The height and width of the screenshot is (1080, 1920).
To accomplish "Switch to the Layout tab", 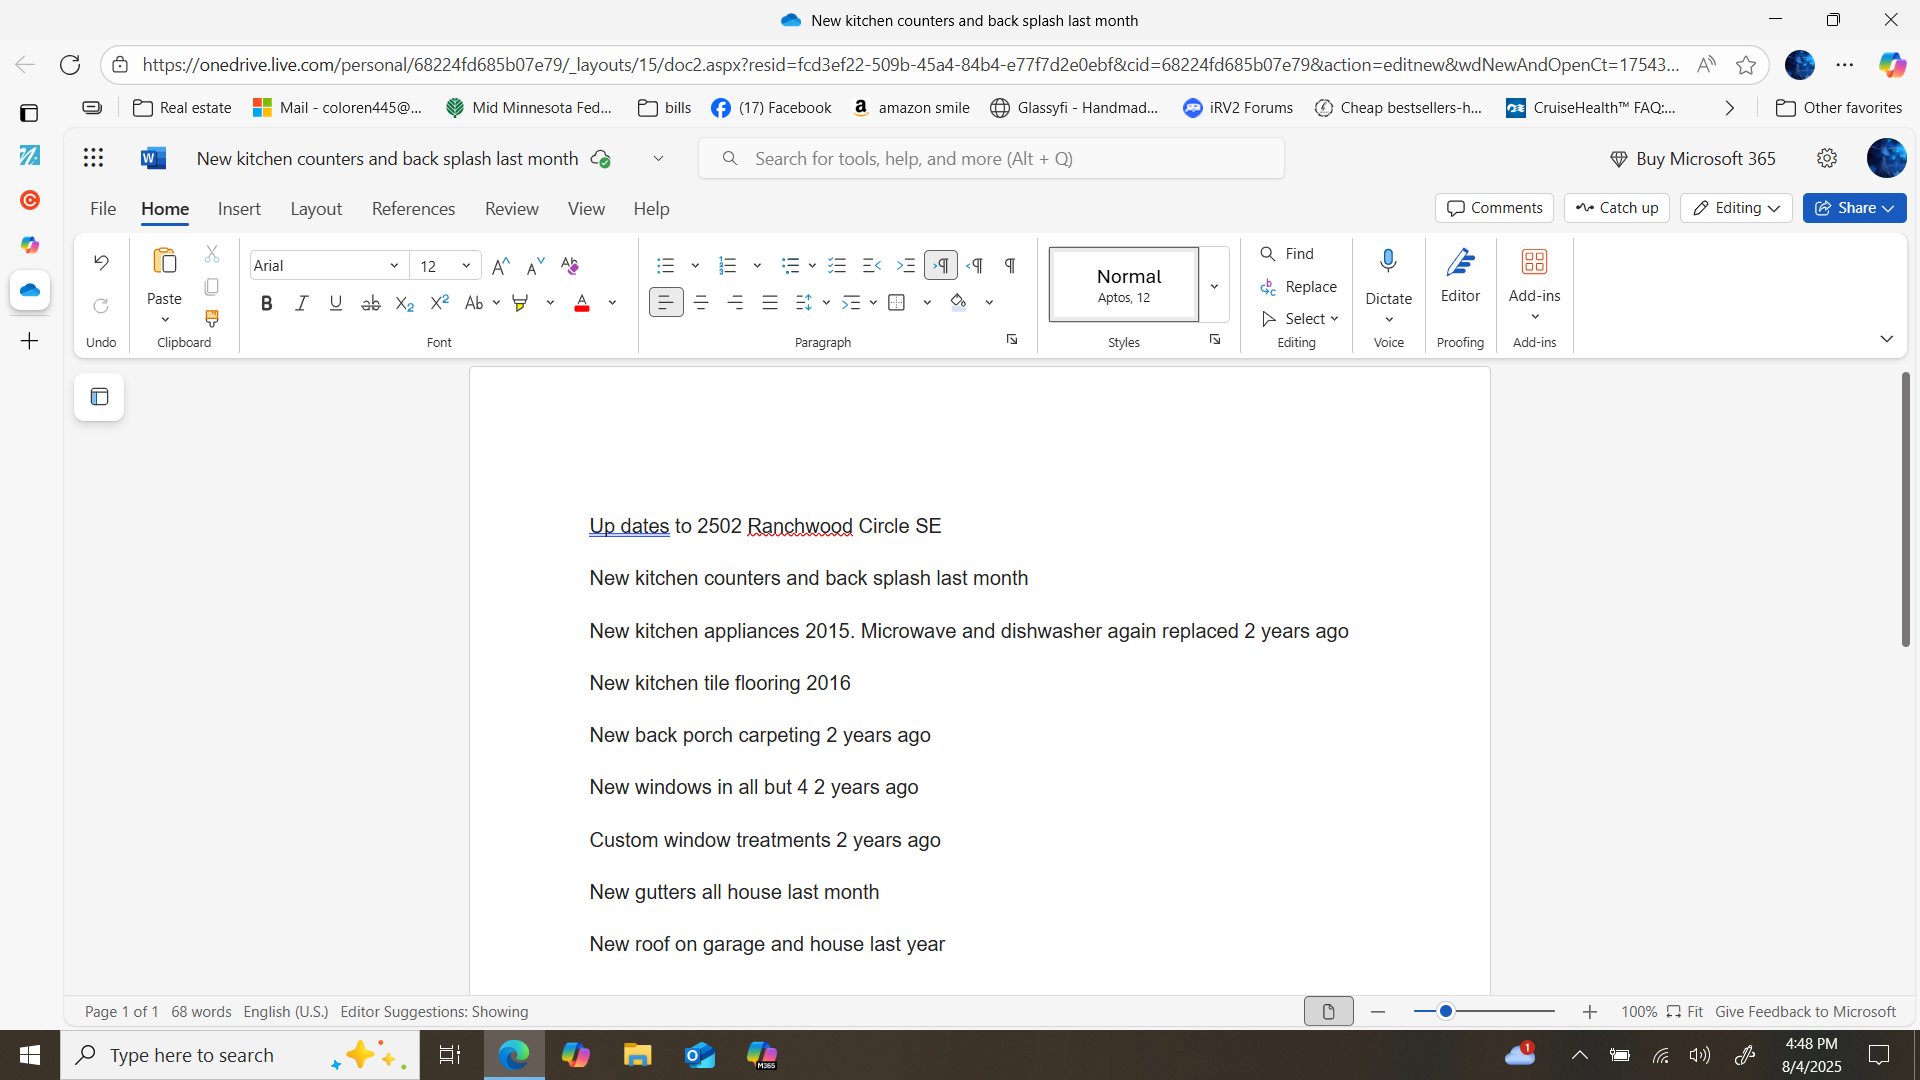I will click(x=316, y=209).
